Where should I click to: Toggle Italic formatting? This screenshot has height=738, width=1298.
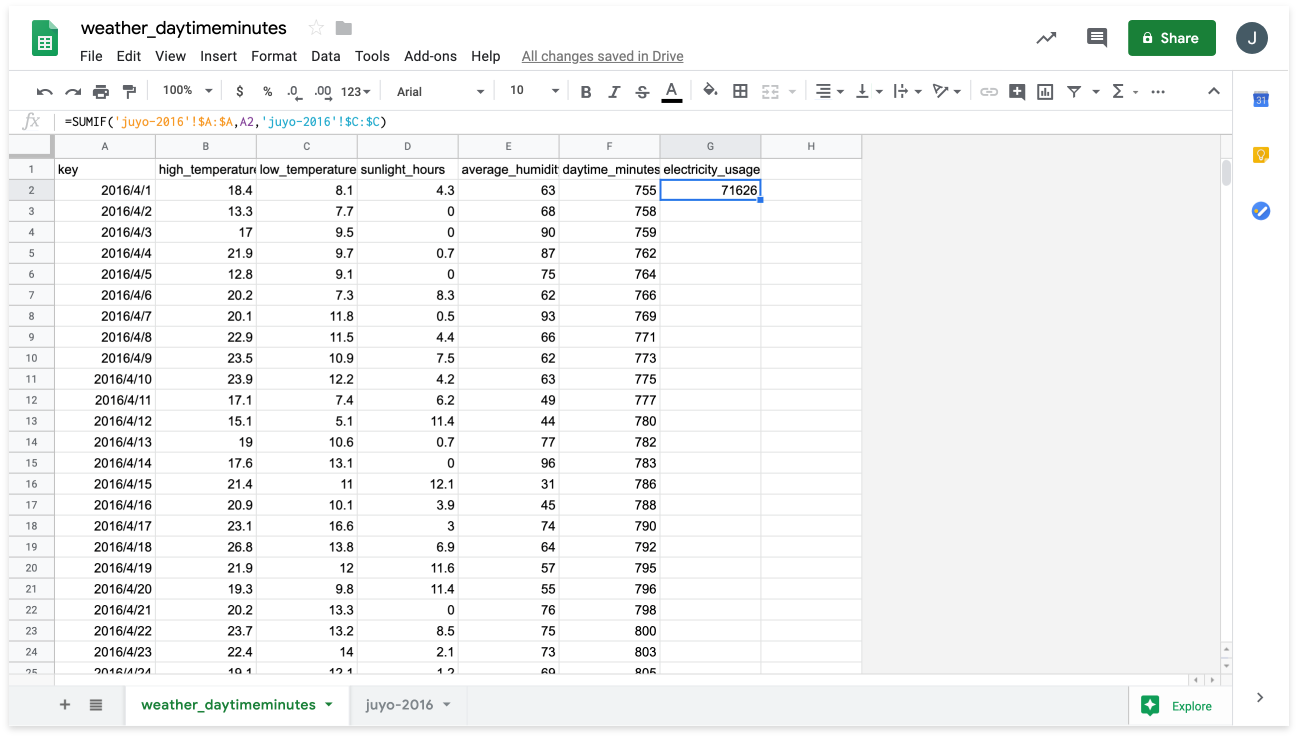[614, 91]
